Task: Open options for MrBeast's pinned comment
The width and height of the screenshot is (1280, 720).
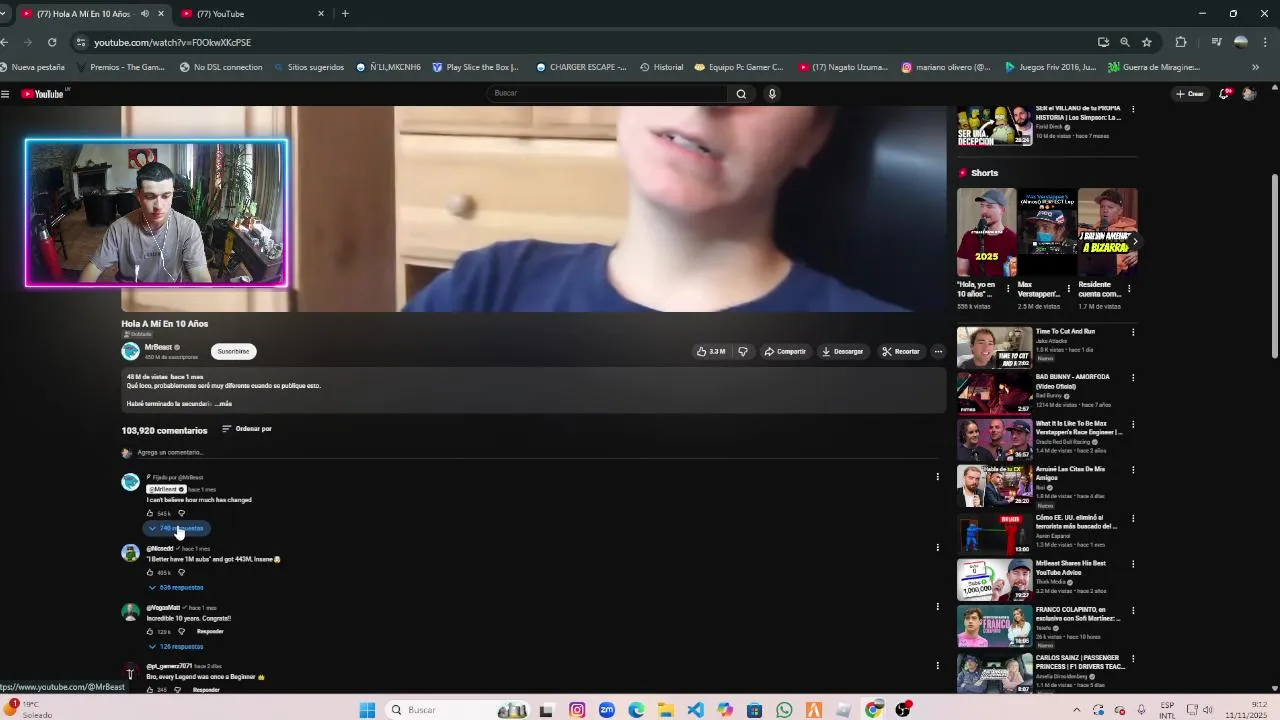Action: pyautogui.click(x=937, y=477)
